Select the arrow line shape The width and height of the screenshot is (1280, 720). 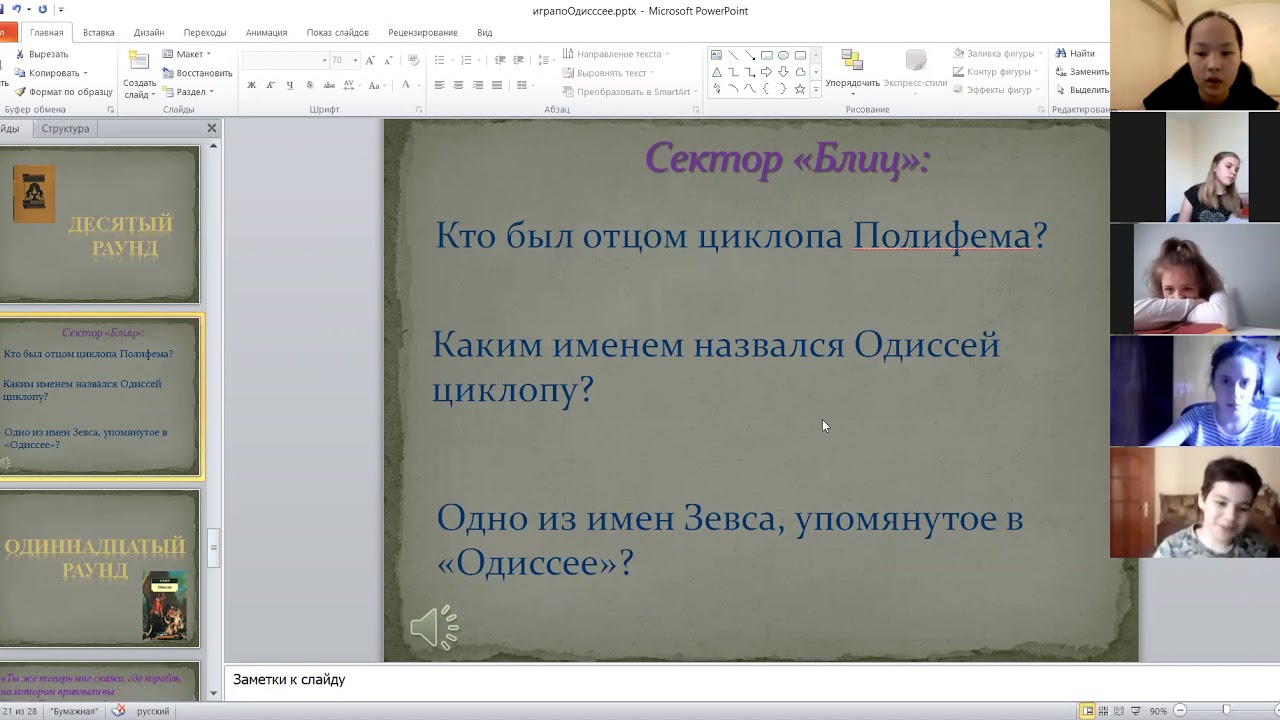click(x=750, y=55)
